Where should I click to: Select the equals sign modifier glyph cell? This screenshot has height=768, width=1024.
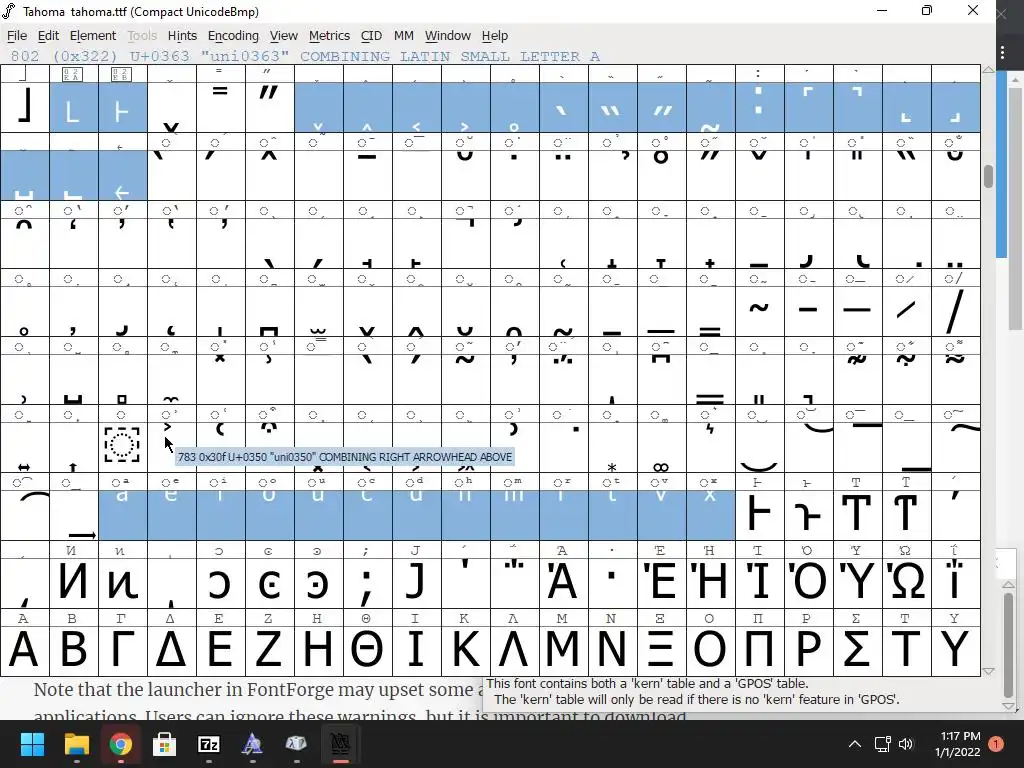pyautogui.click(x=221, y=107)
